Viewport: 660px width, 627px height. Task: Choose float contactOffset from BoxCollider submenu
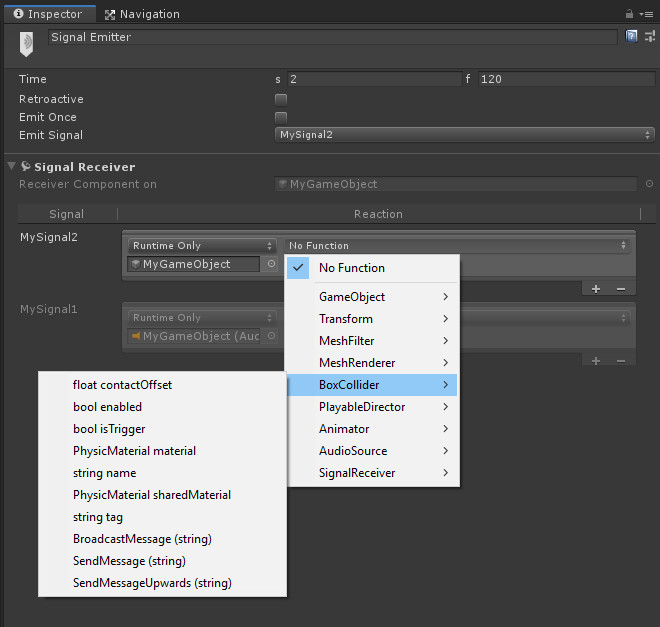pos(162,385)
